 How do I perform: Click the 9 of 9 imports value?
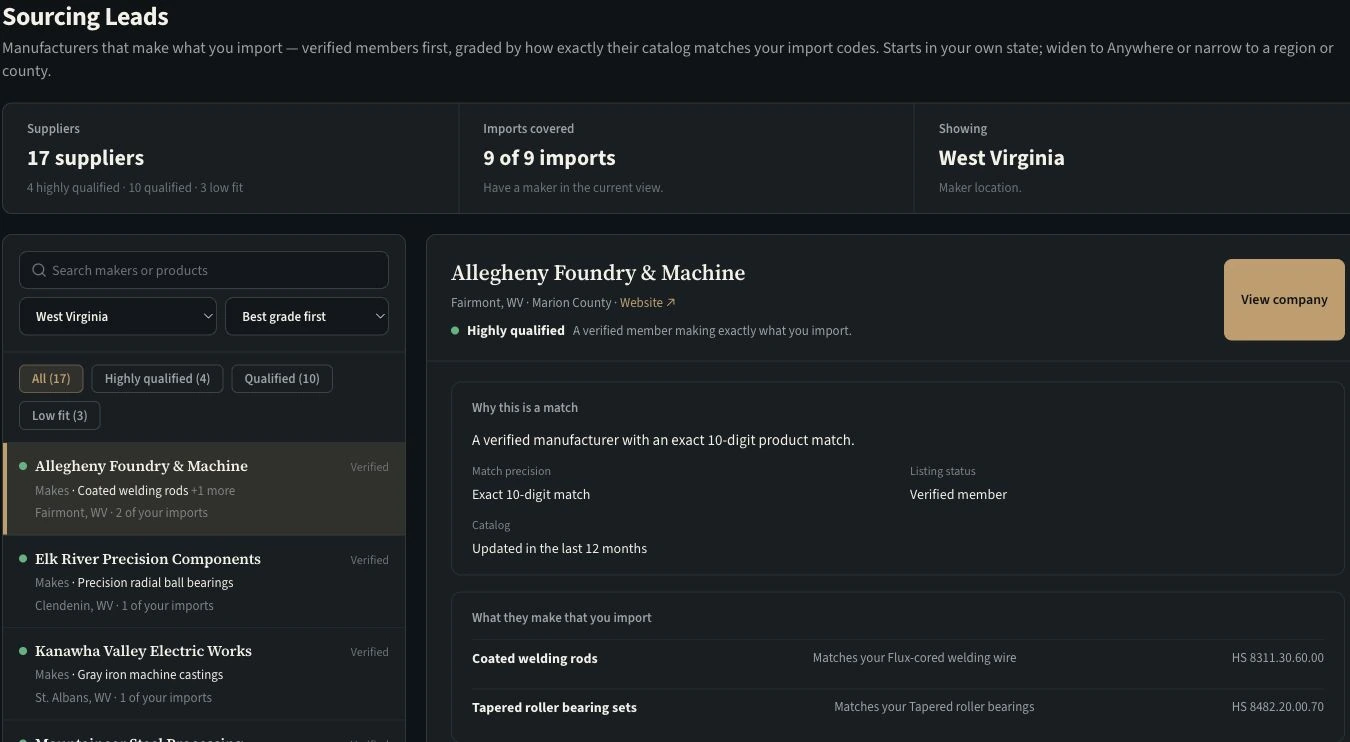point(549,158)
